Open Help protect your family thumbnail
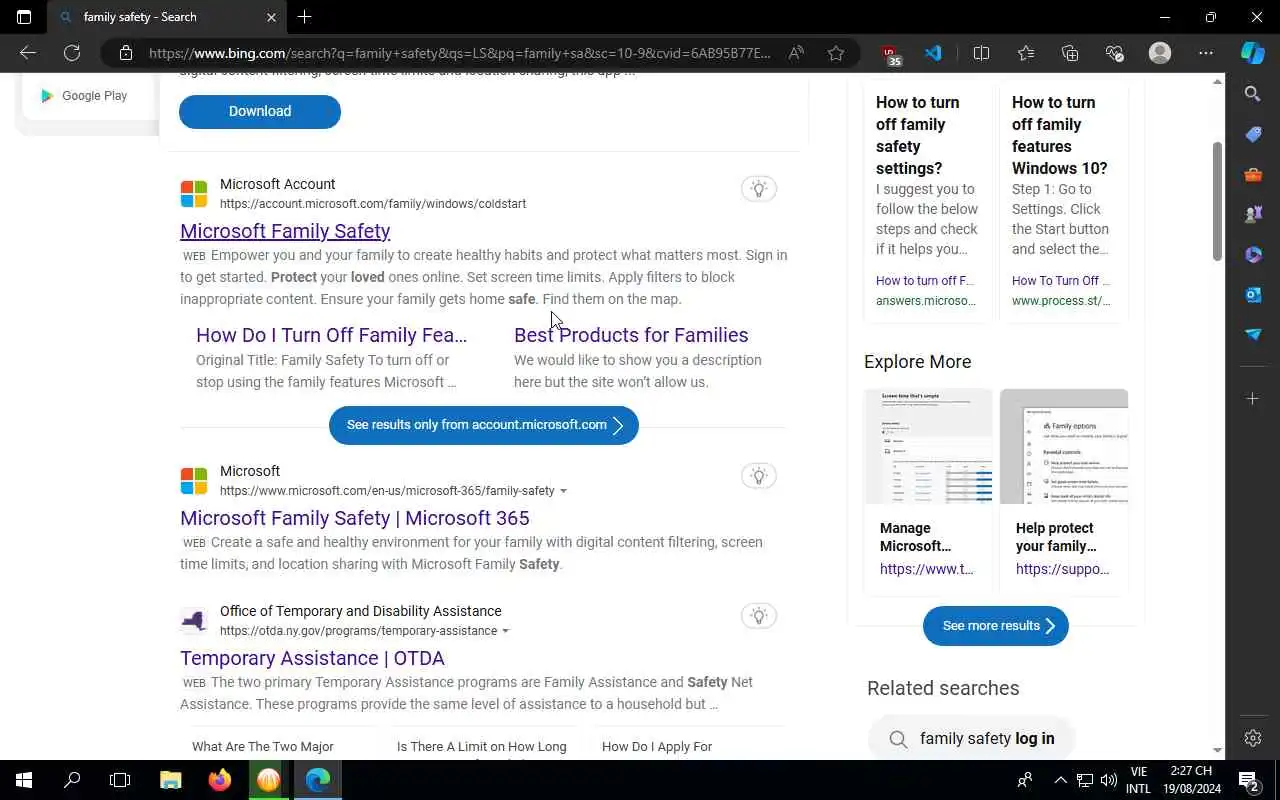The height and width of the screenshot is (800, 1280). pyautogui.click(x=1064, y=447)
